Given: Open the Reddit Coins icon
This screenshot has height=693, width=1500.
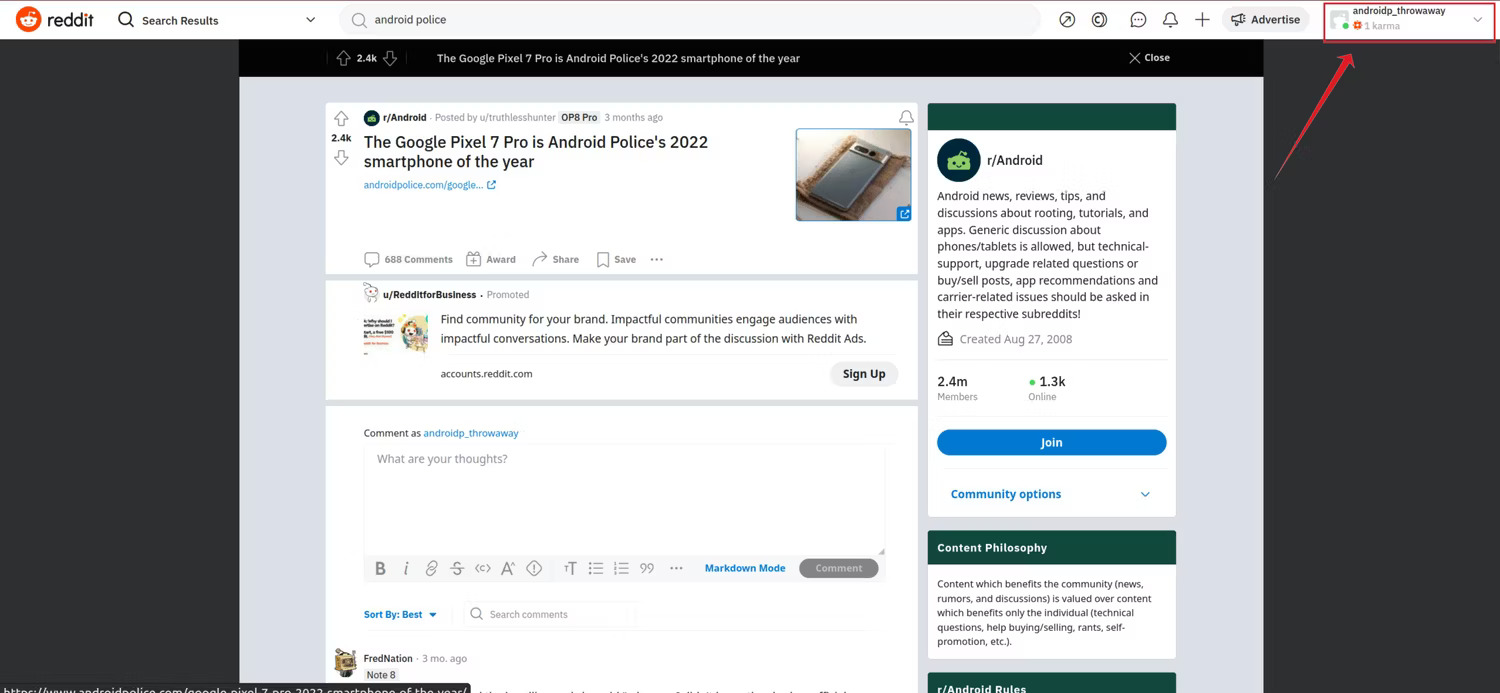Looking at the screenshot, I should (1099, 20).
